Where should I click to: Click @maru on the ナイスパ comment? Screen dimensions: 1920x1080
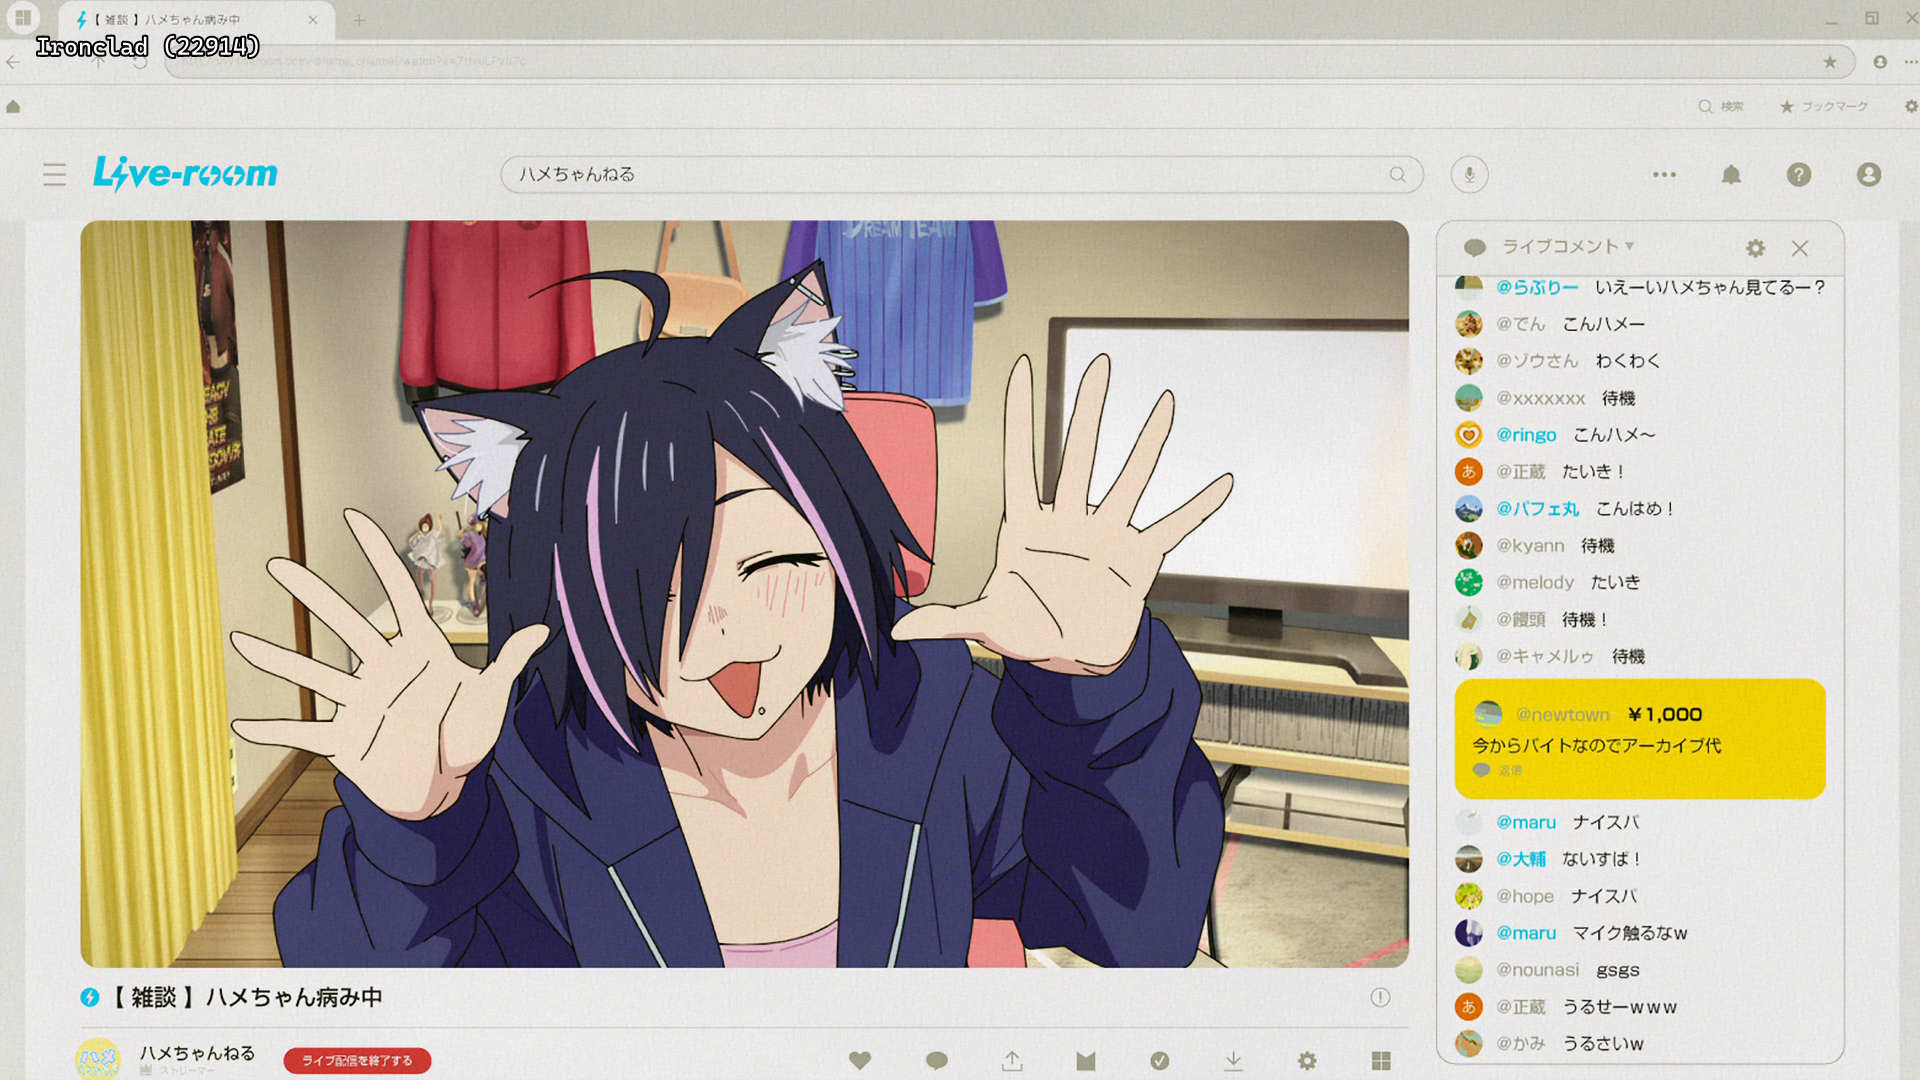(x=1526, y=822)
